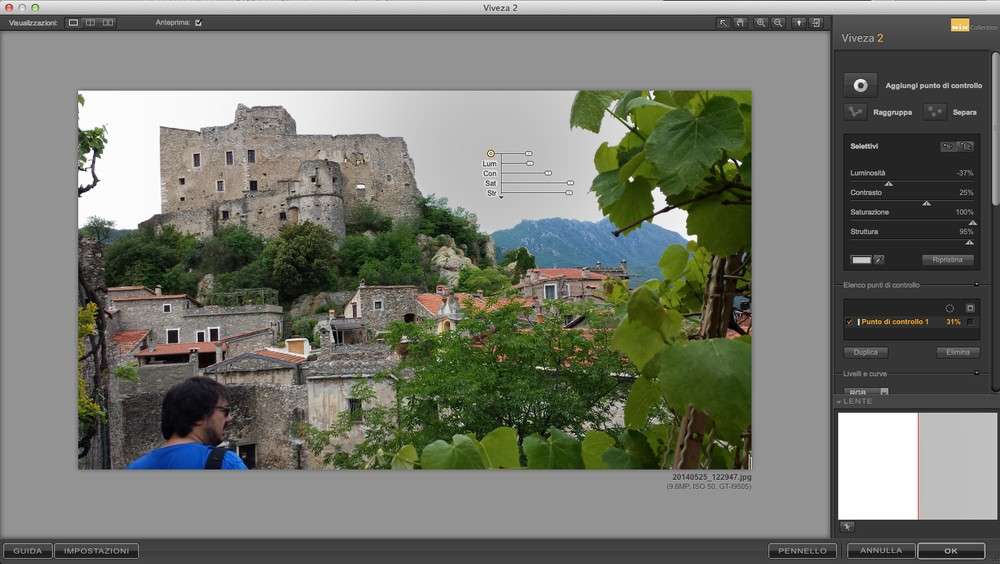This screenshot has width=1000, height=564.
Task: Toggle visibility checkbox of Punto di controllo 1
Action: pos(849,322)
